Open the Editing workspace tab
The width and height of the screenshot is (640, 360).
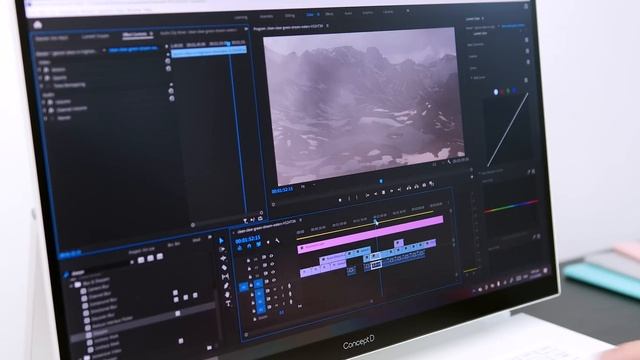[x=289, y=16]
